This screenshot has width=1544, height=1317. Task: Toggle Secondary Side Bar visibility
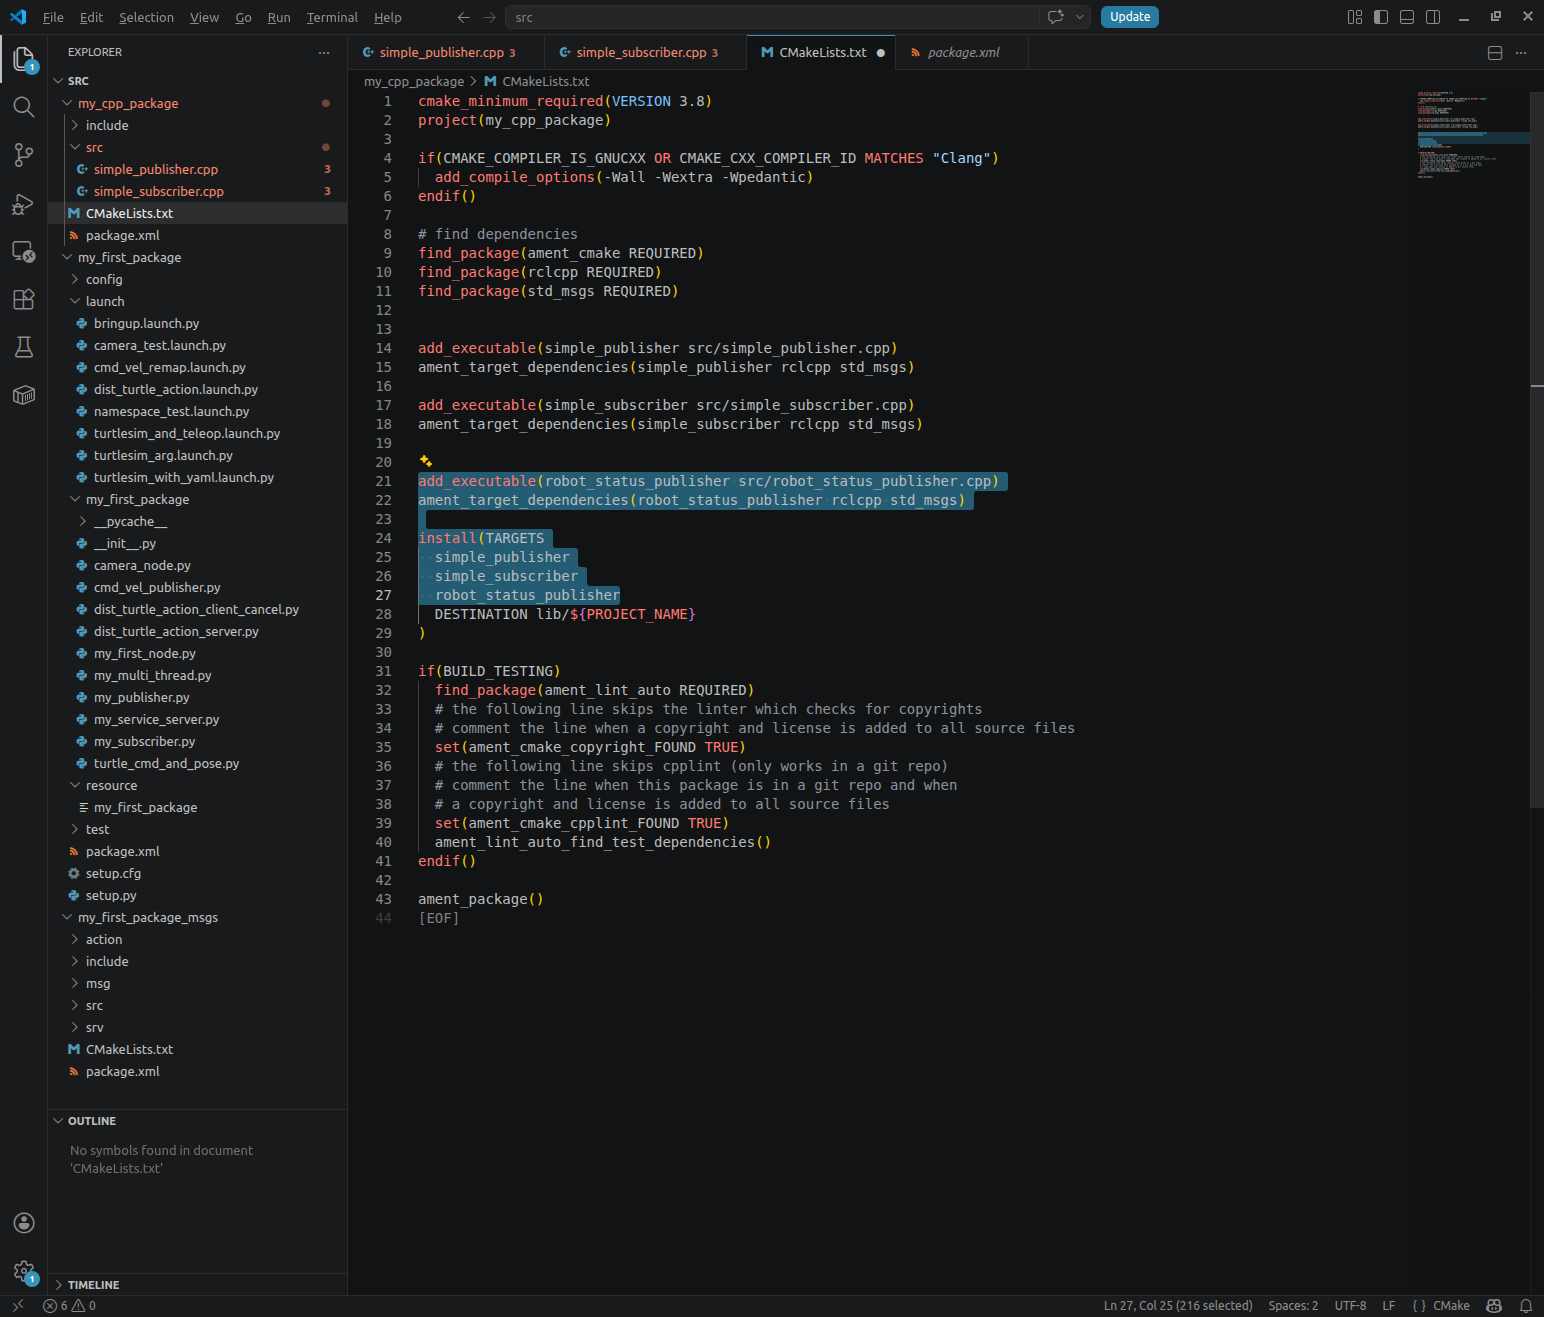click(1433, 17)
